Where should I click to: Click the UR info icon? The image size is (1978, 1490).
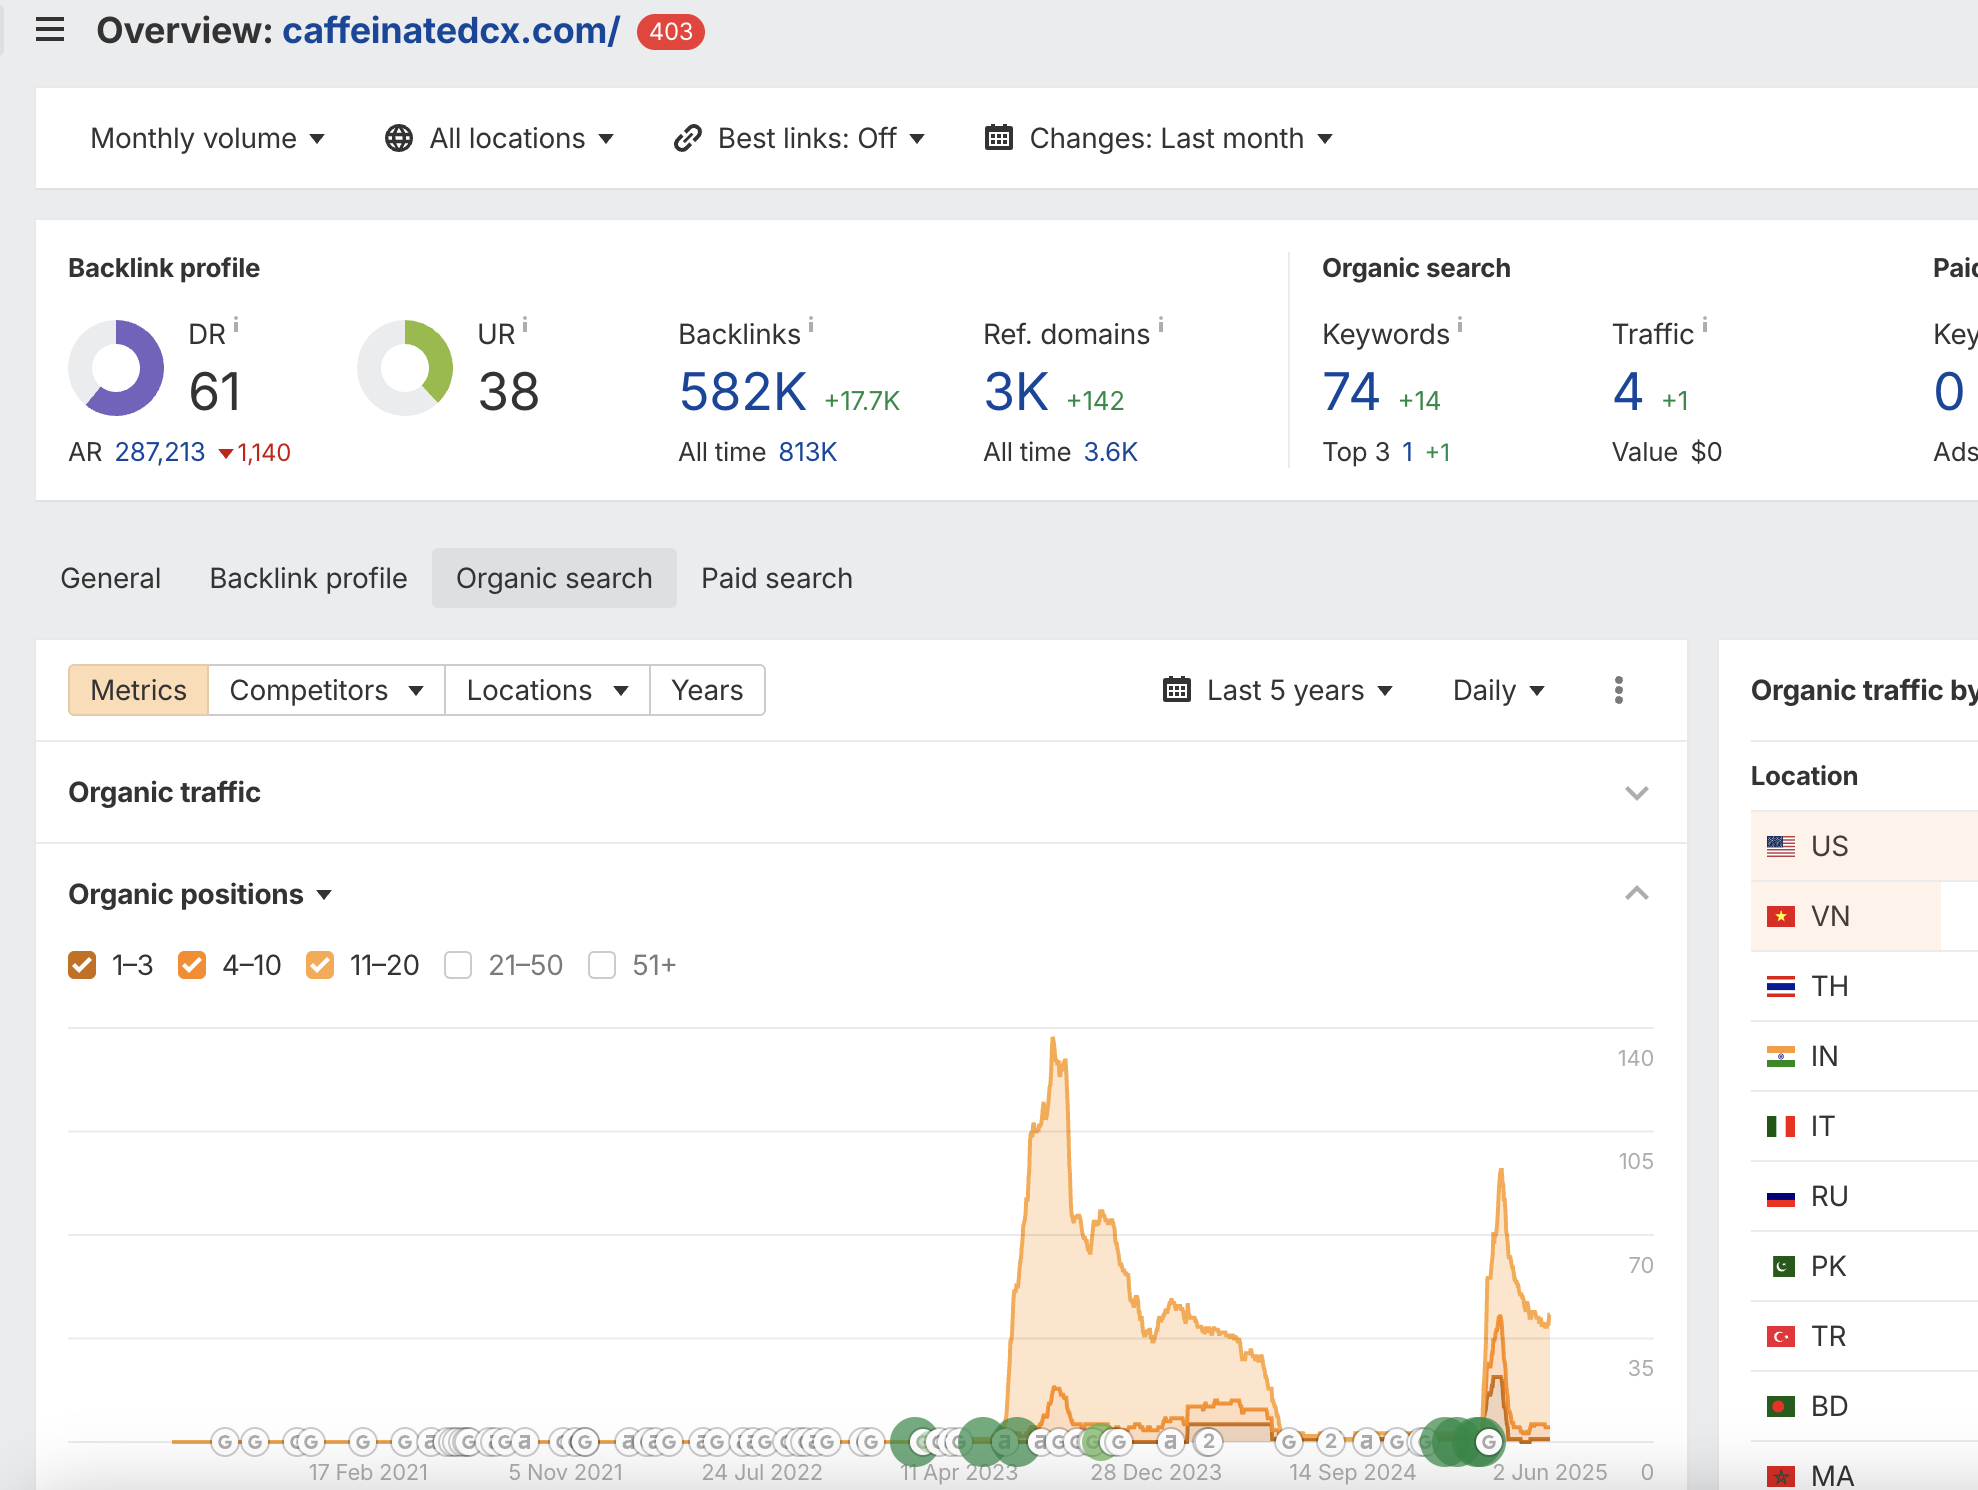pyautogui.click(x=525, y=325)
